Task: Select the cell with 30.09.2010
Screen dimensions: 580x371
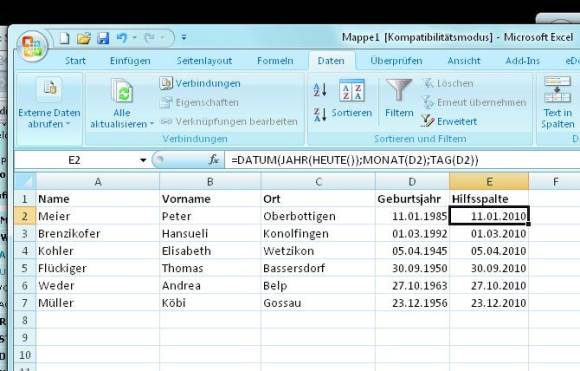Action: click(489, 268)
